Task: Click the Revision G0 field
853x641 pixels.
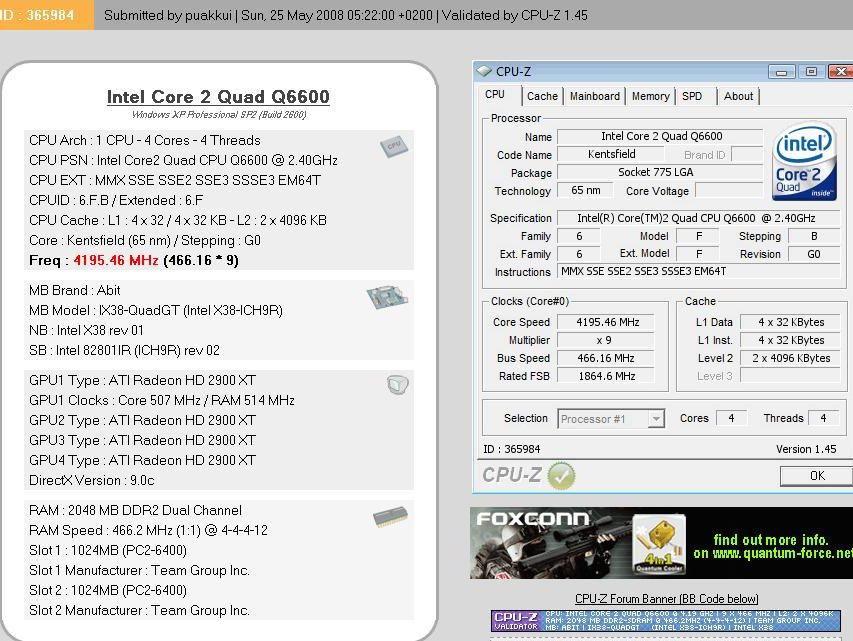Action: point(814,254)
